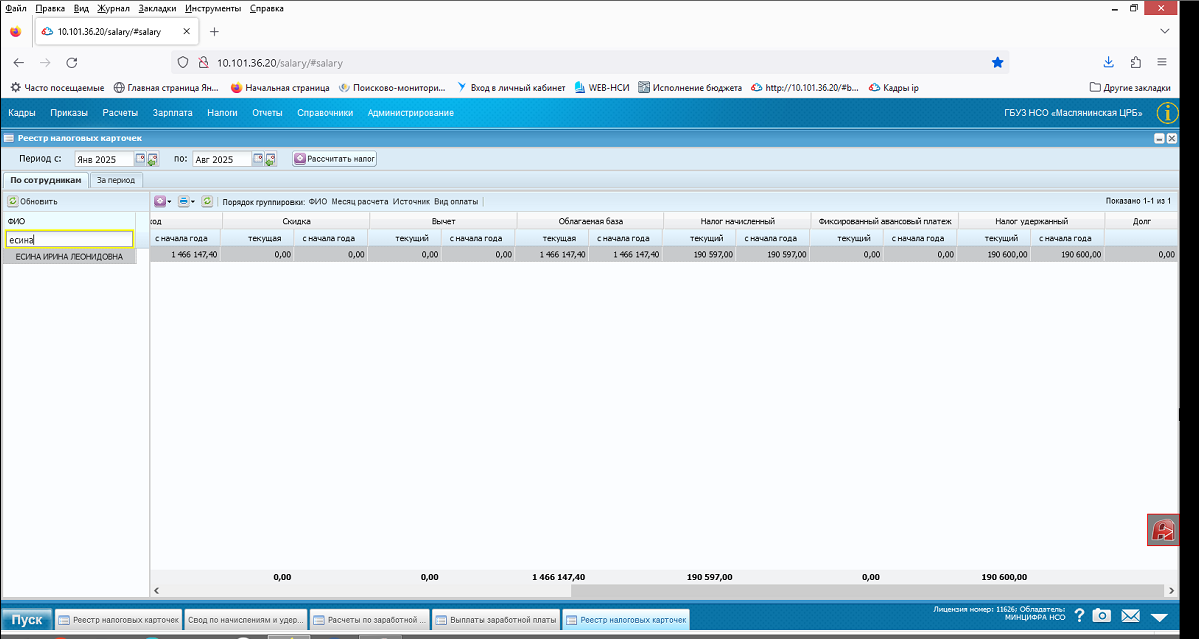Click the Пуск start button
This screenshot has height=639, width=1199.
27,619
